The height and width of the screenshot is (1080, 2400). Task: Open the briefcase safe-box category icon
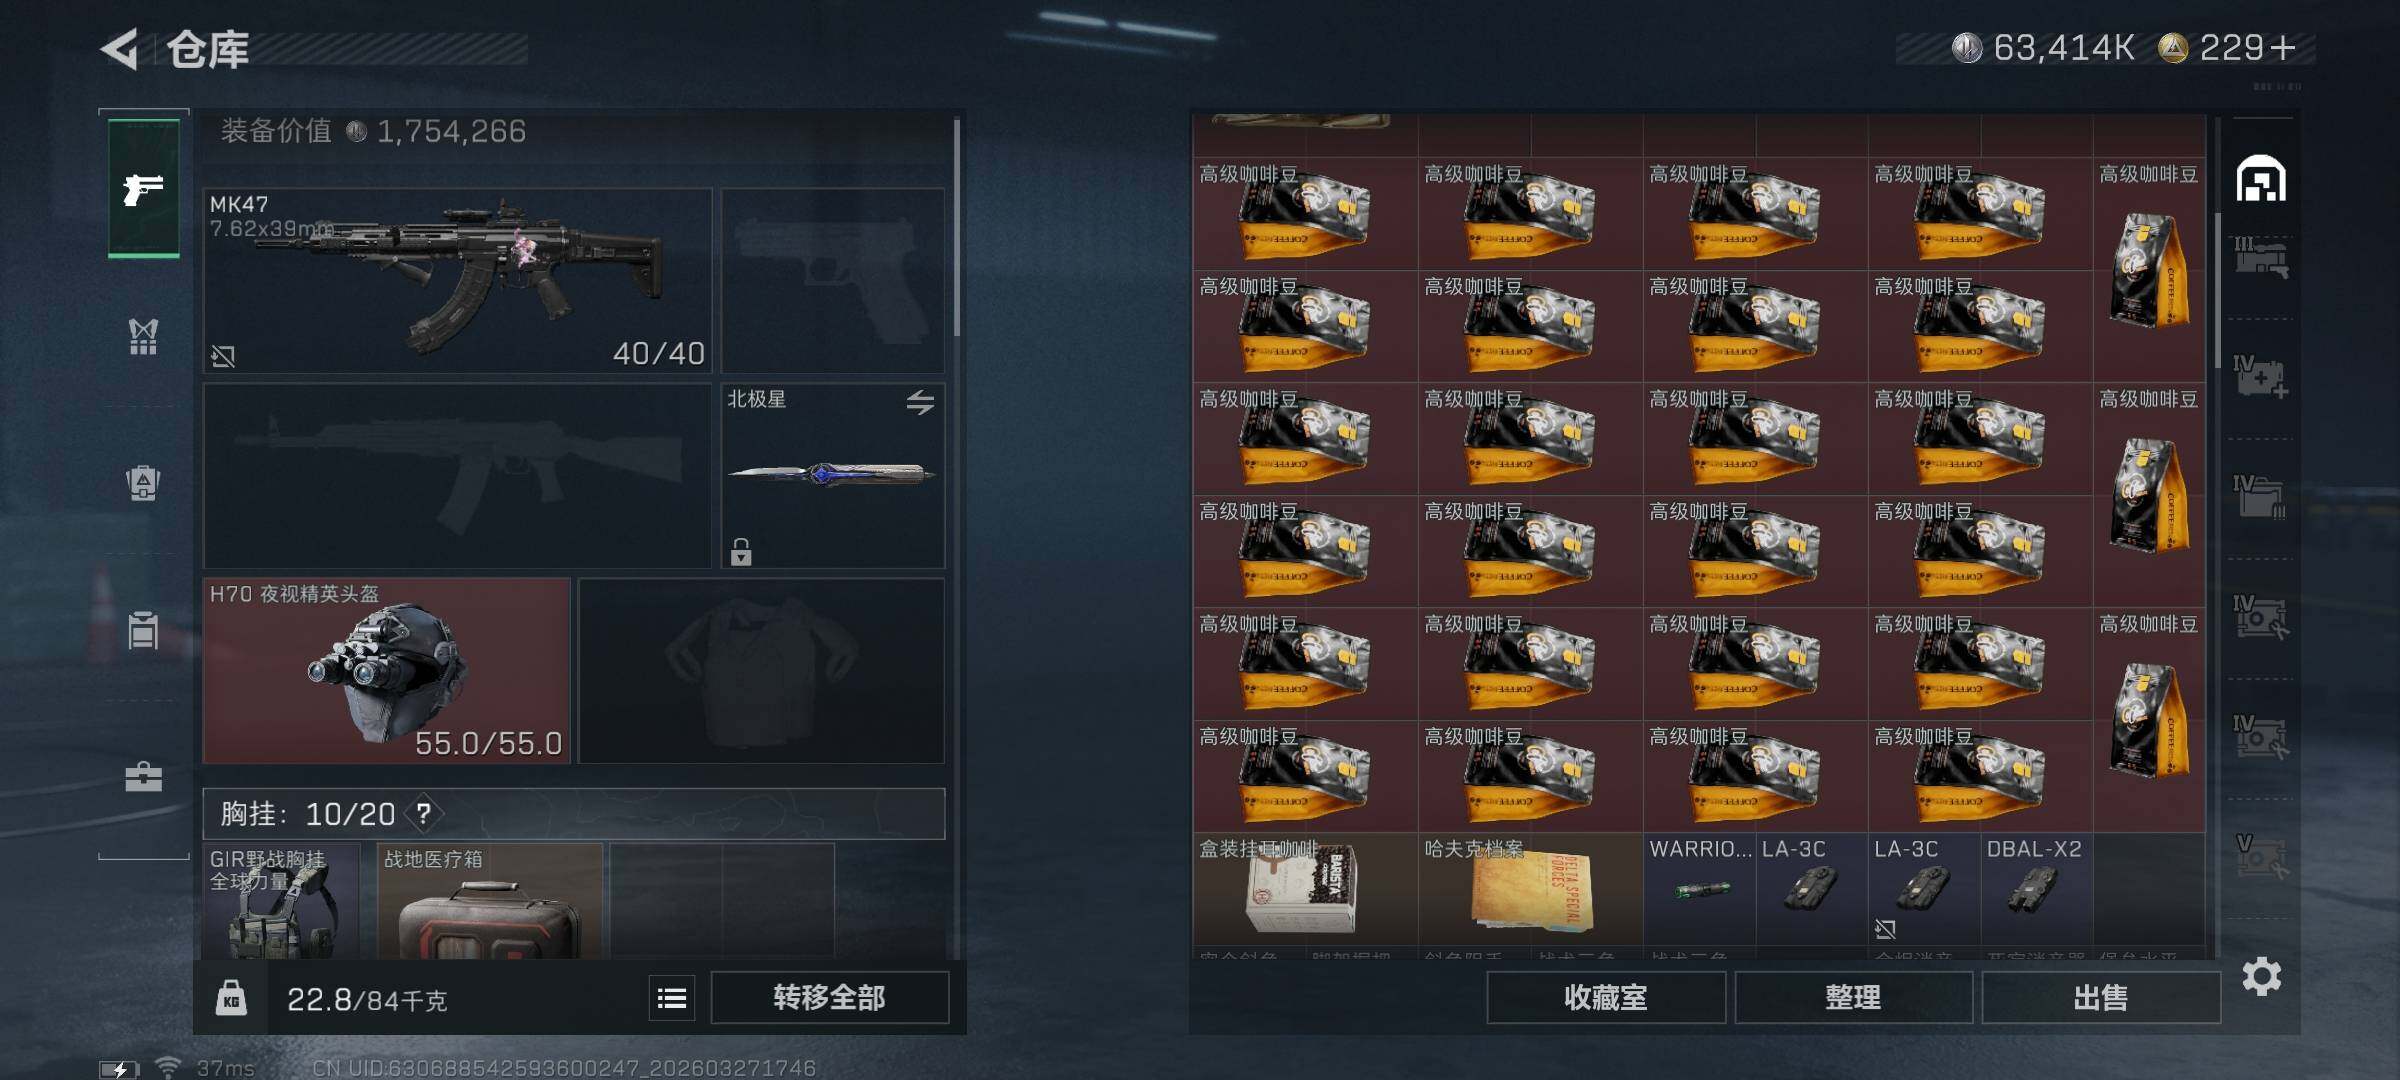point(143,777)
